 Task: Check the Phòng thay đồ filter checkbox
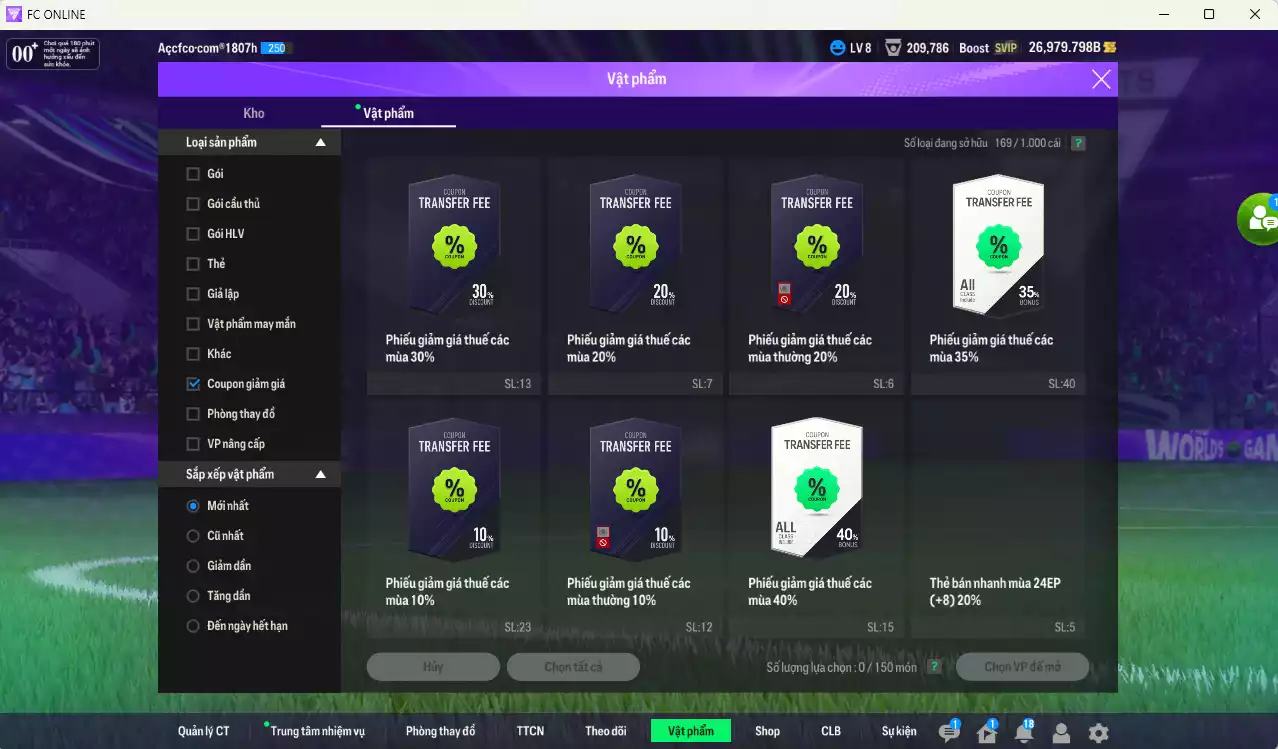tap(193, 414)
